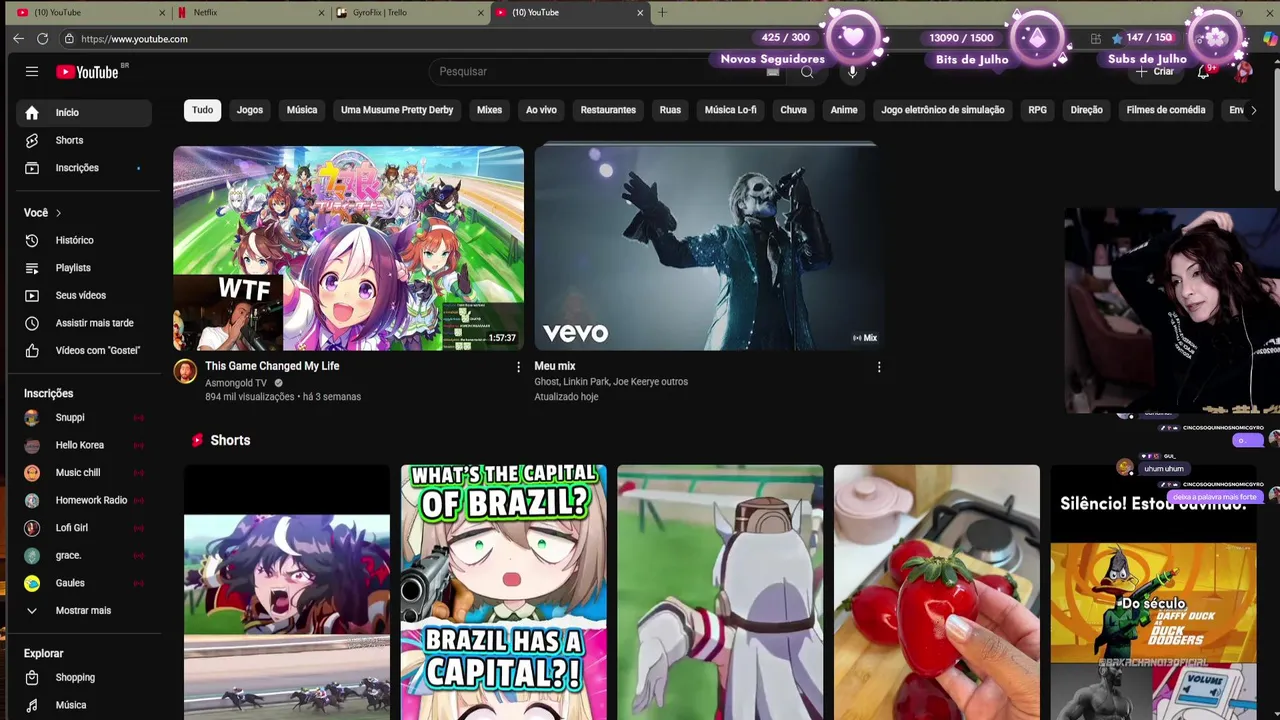1280x720 pixels.
Task: Open the hamburger guide menu
Action: [32, 71]
